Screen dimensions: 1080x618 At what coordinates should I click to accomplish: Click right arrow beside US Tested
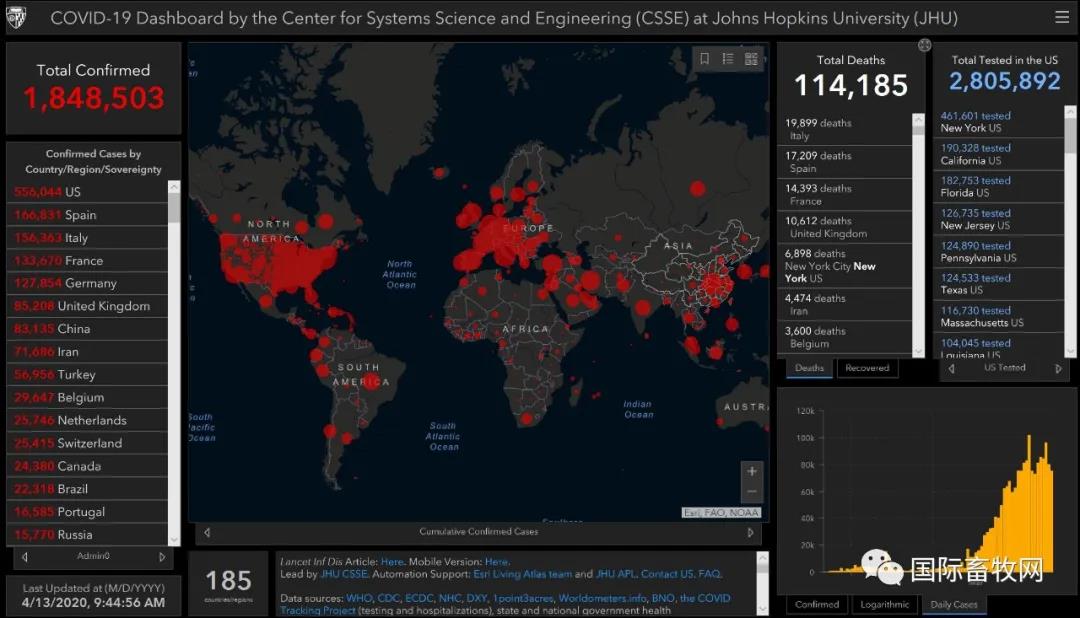point(1058,368)
